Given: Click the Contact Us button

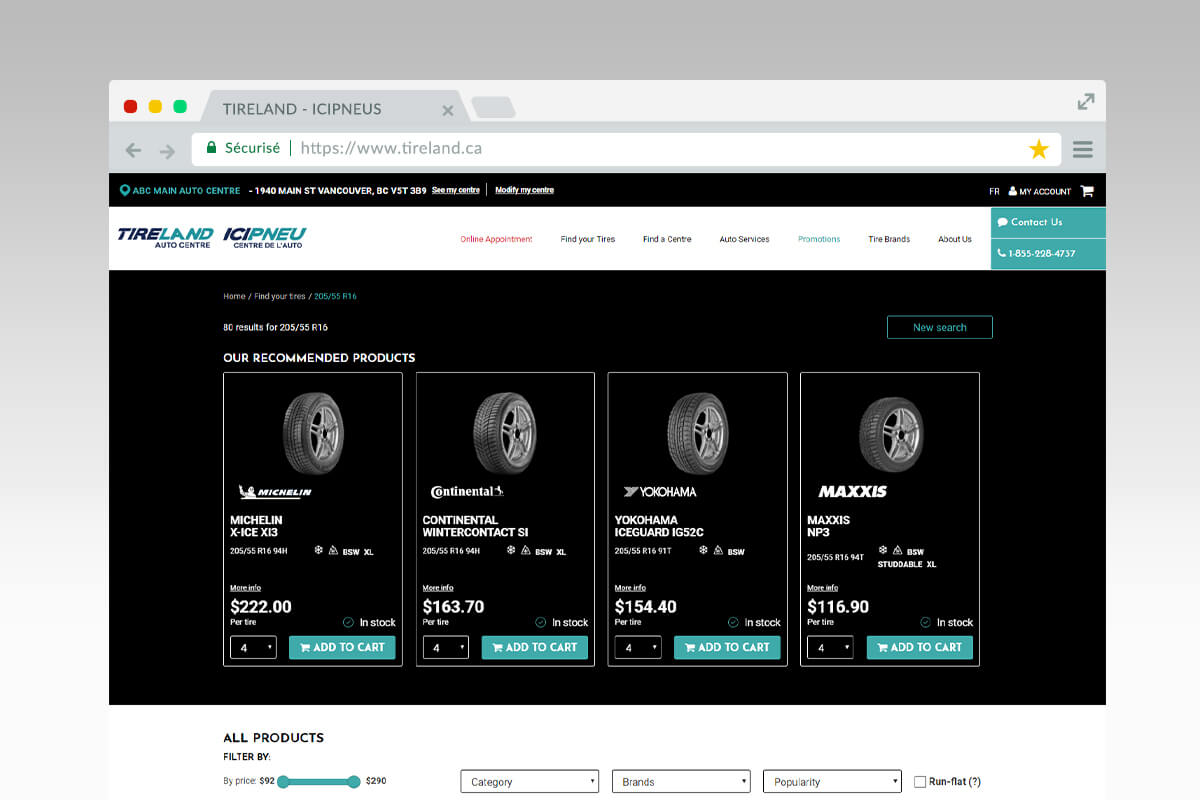Looking at the screenshot, I should (1048, 222).
